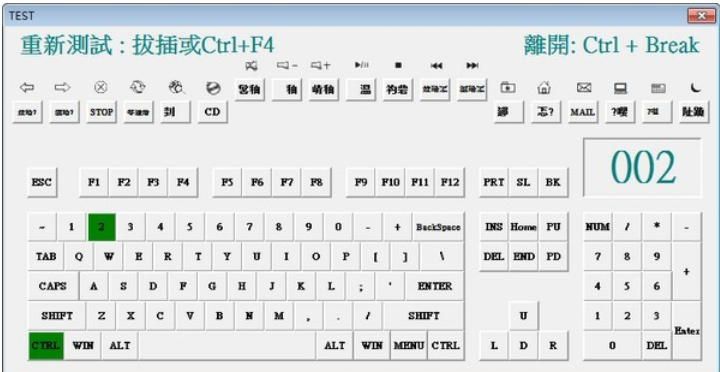Click the SL scroll lock key

pos(523,182)
